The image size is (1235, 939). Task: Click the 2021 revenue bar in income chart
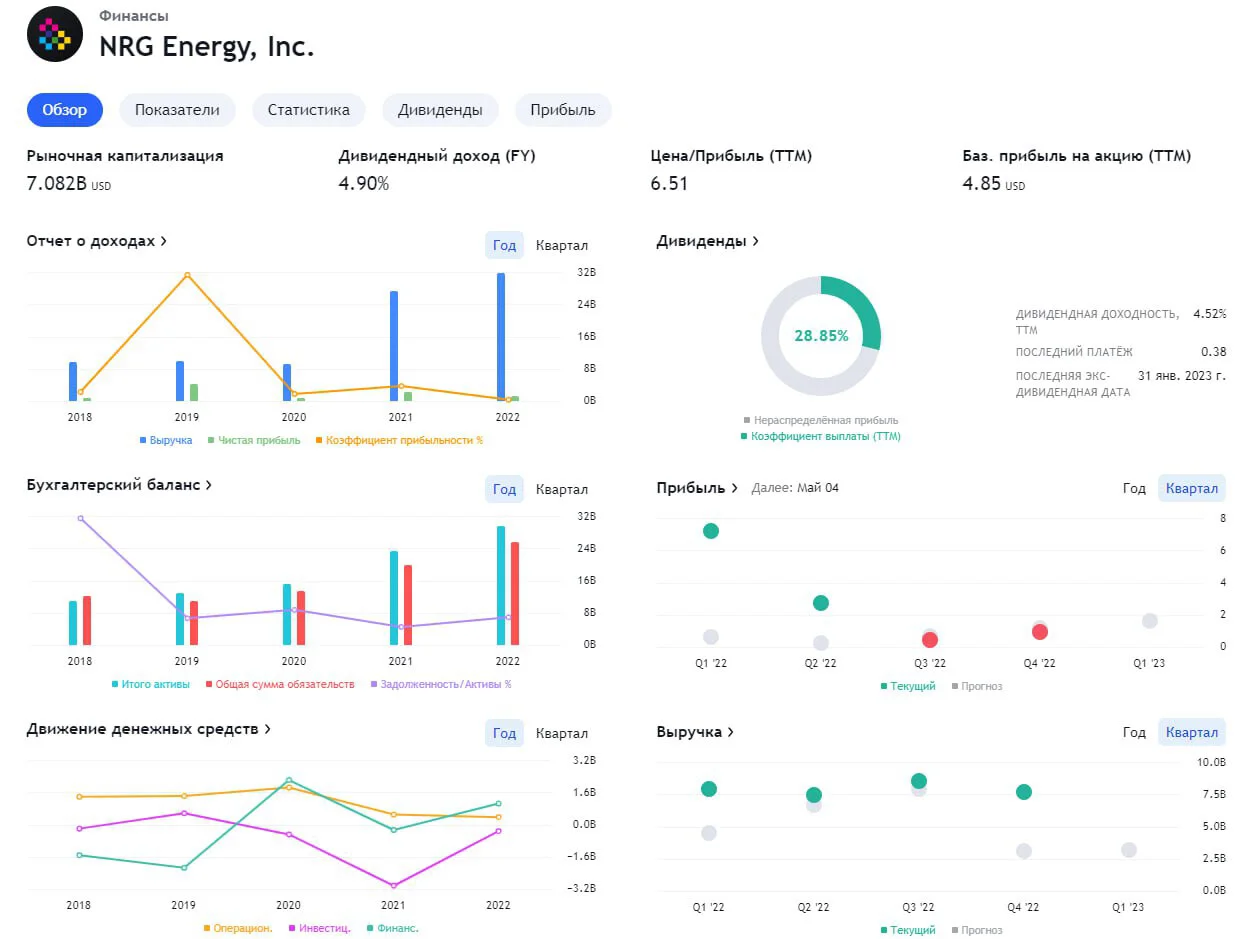(394, 346)
